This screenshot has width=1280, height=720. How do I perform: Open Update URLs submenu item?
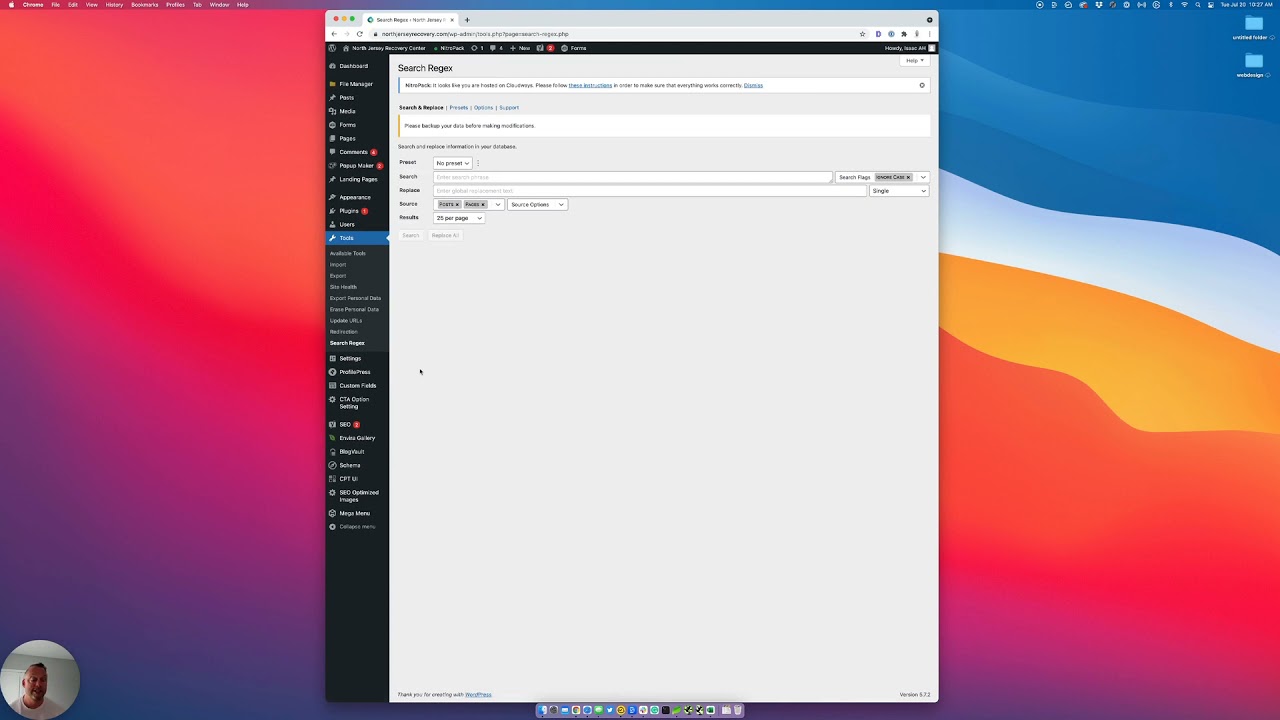tap(346, 321)
